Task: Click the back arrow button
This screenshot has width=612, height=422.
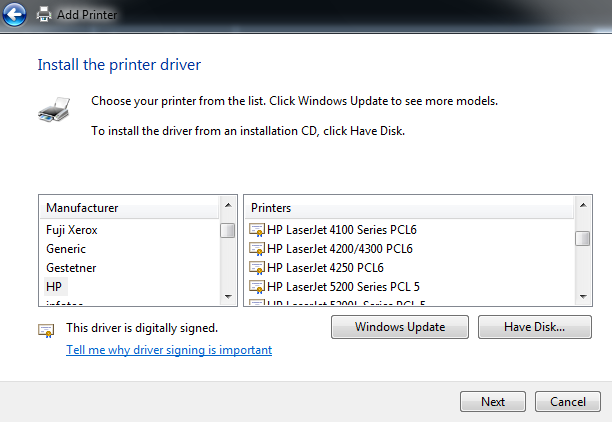Action: [x=14, y=14]
